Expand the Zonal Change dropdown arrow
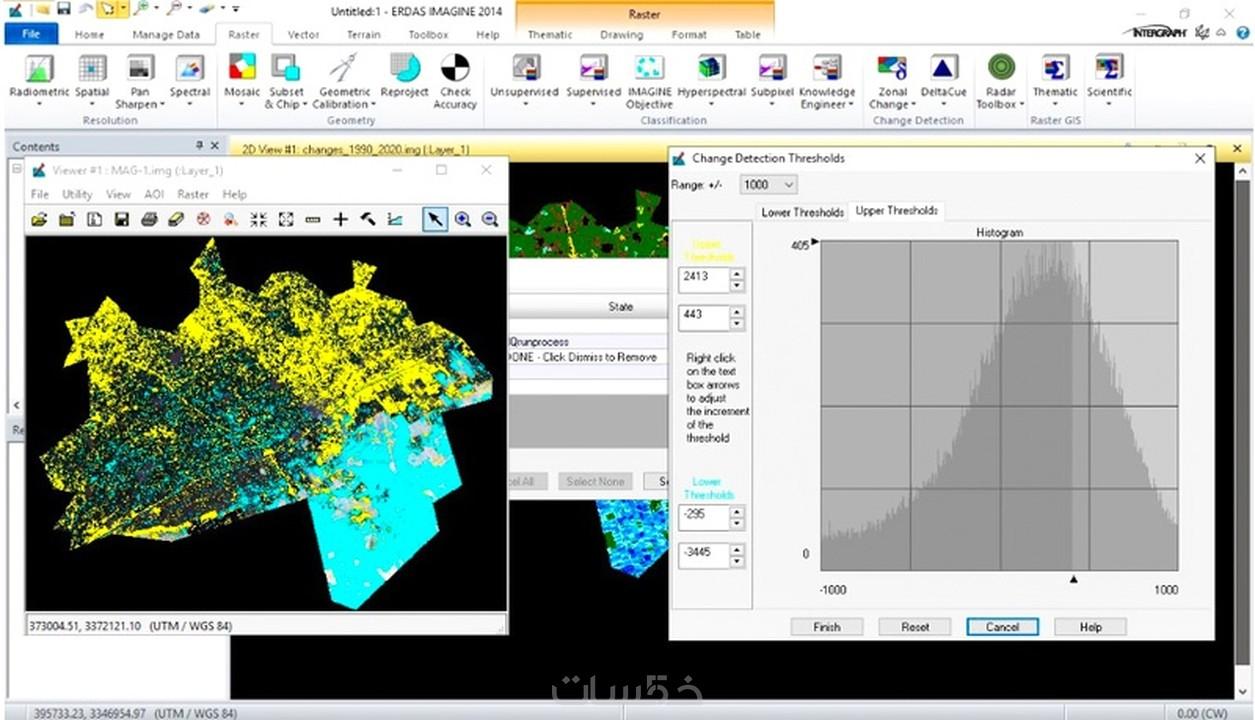Image resolution: width=1255 pixels, height=720 pixels. point(914,105)
